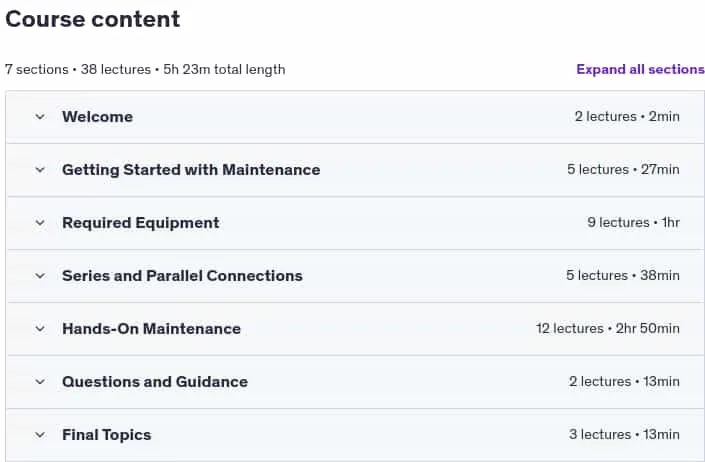Select the Final Topics section title
The image size is (705, 462).
107,435
